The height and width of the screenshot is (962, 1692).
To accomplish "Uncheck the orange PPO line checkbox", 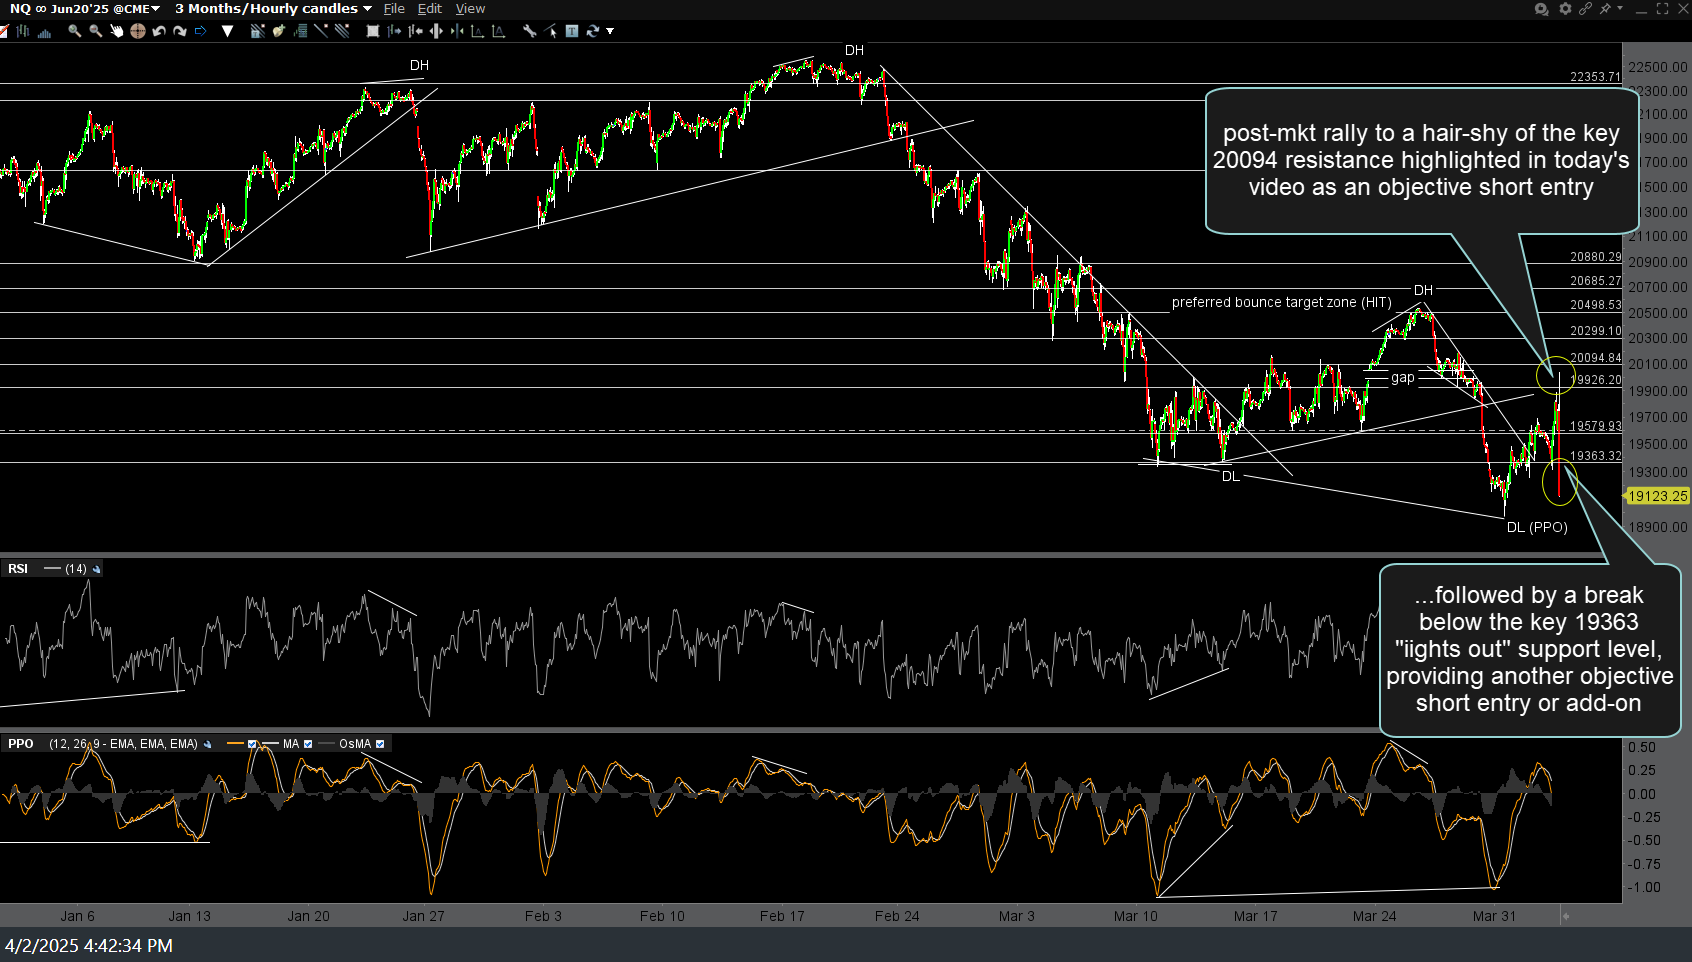I will pyautogui.click(x=252, y=744).
